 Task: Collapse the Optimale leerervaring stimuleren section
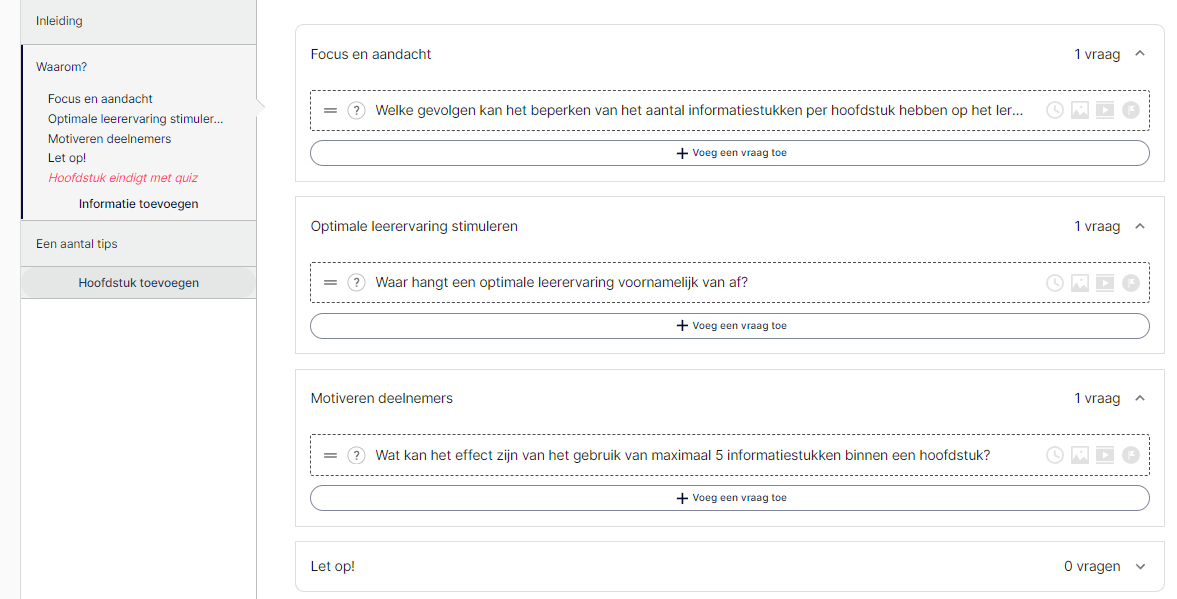(x=1140, y=226)
